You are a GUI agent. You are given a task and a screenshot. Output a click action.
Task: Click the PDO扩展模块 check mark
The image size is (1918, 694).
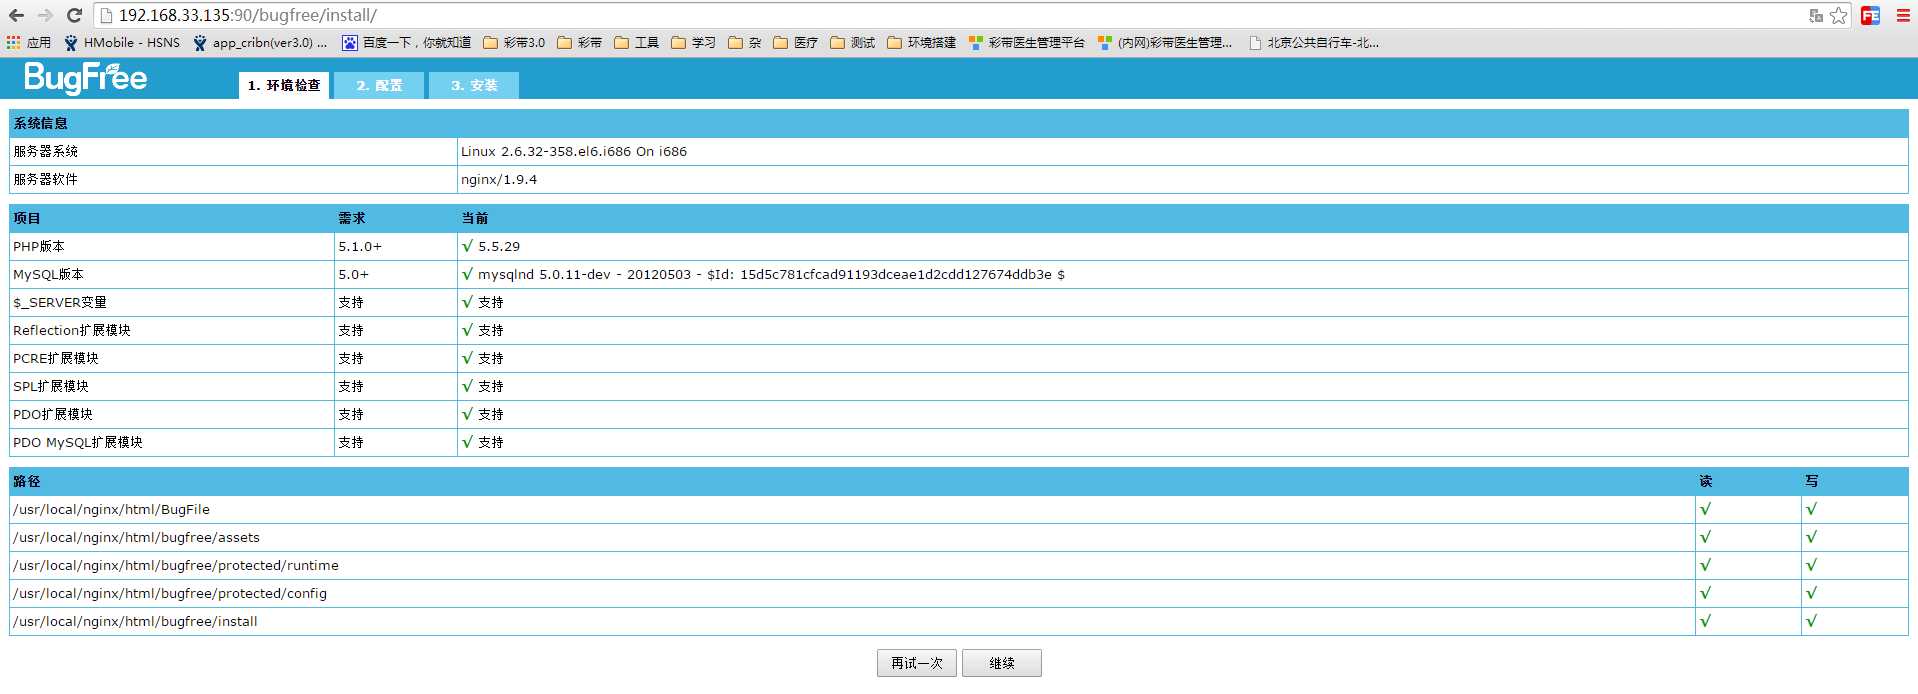(x=467, y=414)
